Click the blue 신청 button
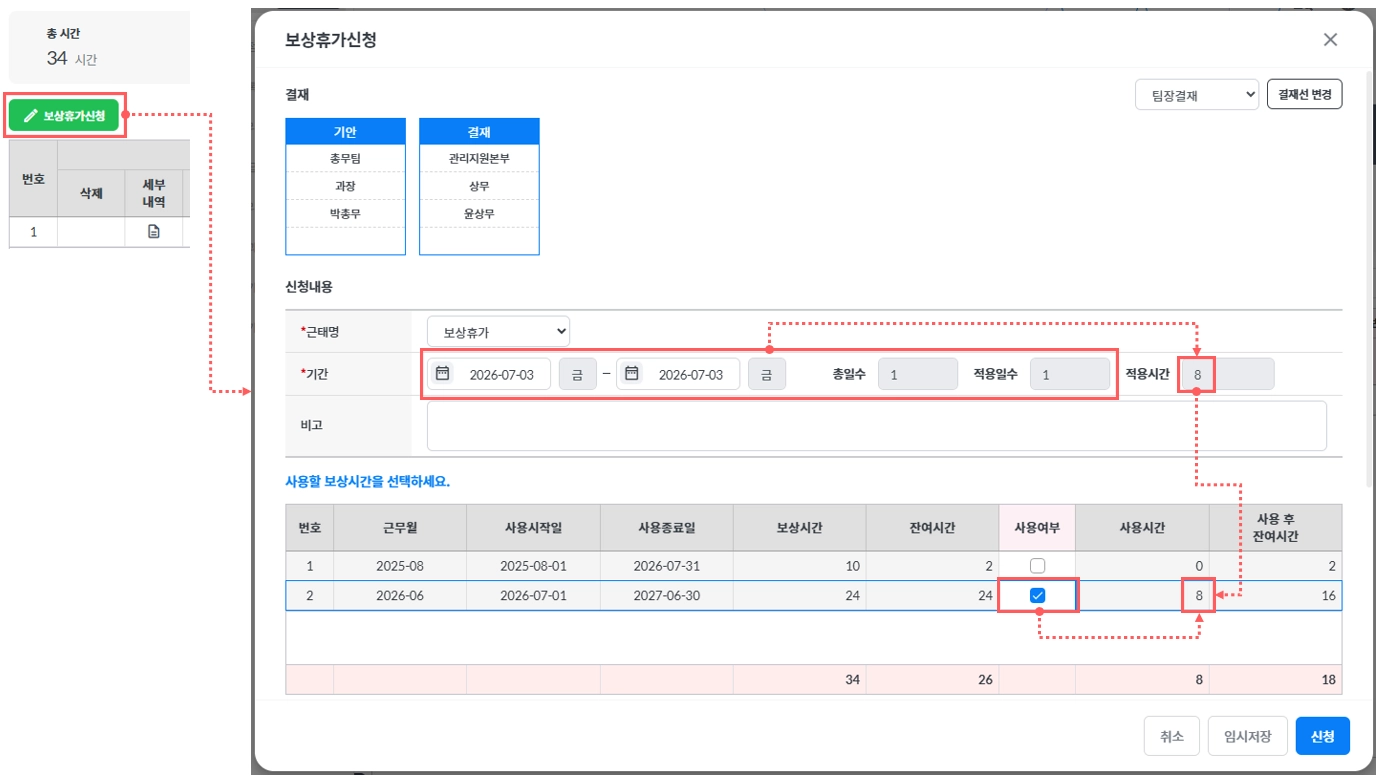This screenshot has width=1377, height=777. coord(1322,736)
